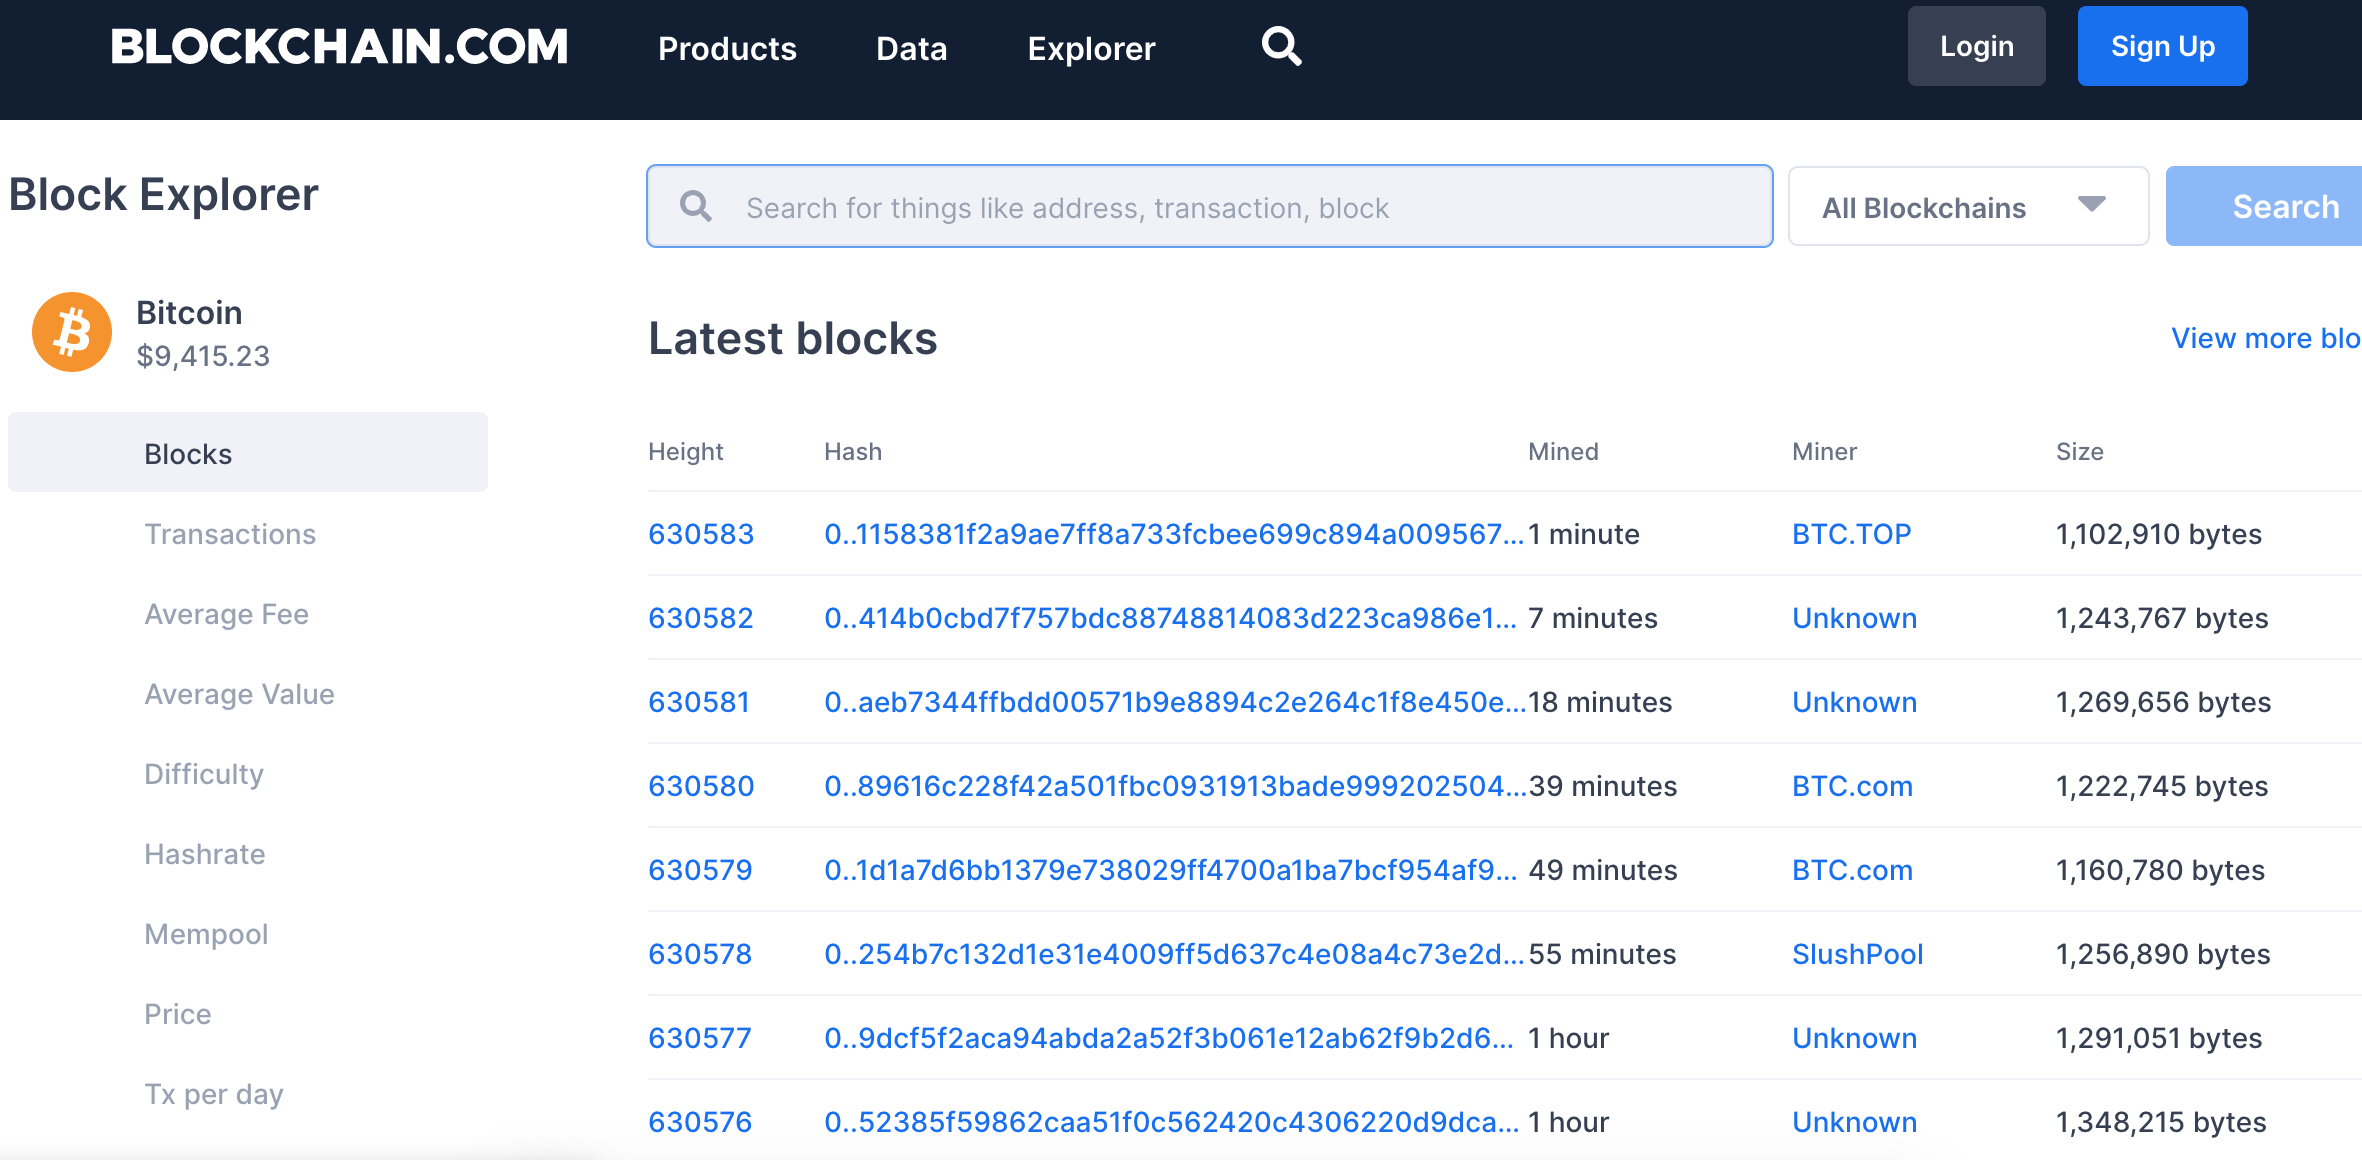Click the Login button

[1976, 45]
